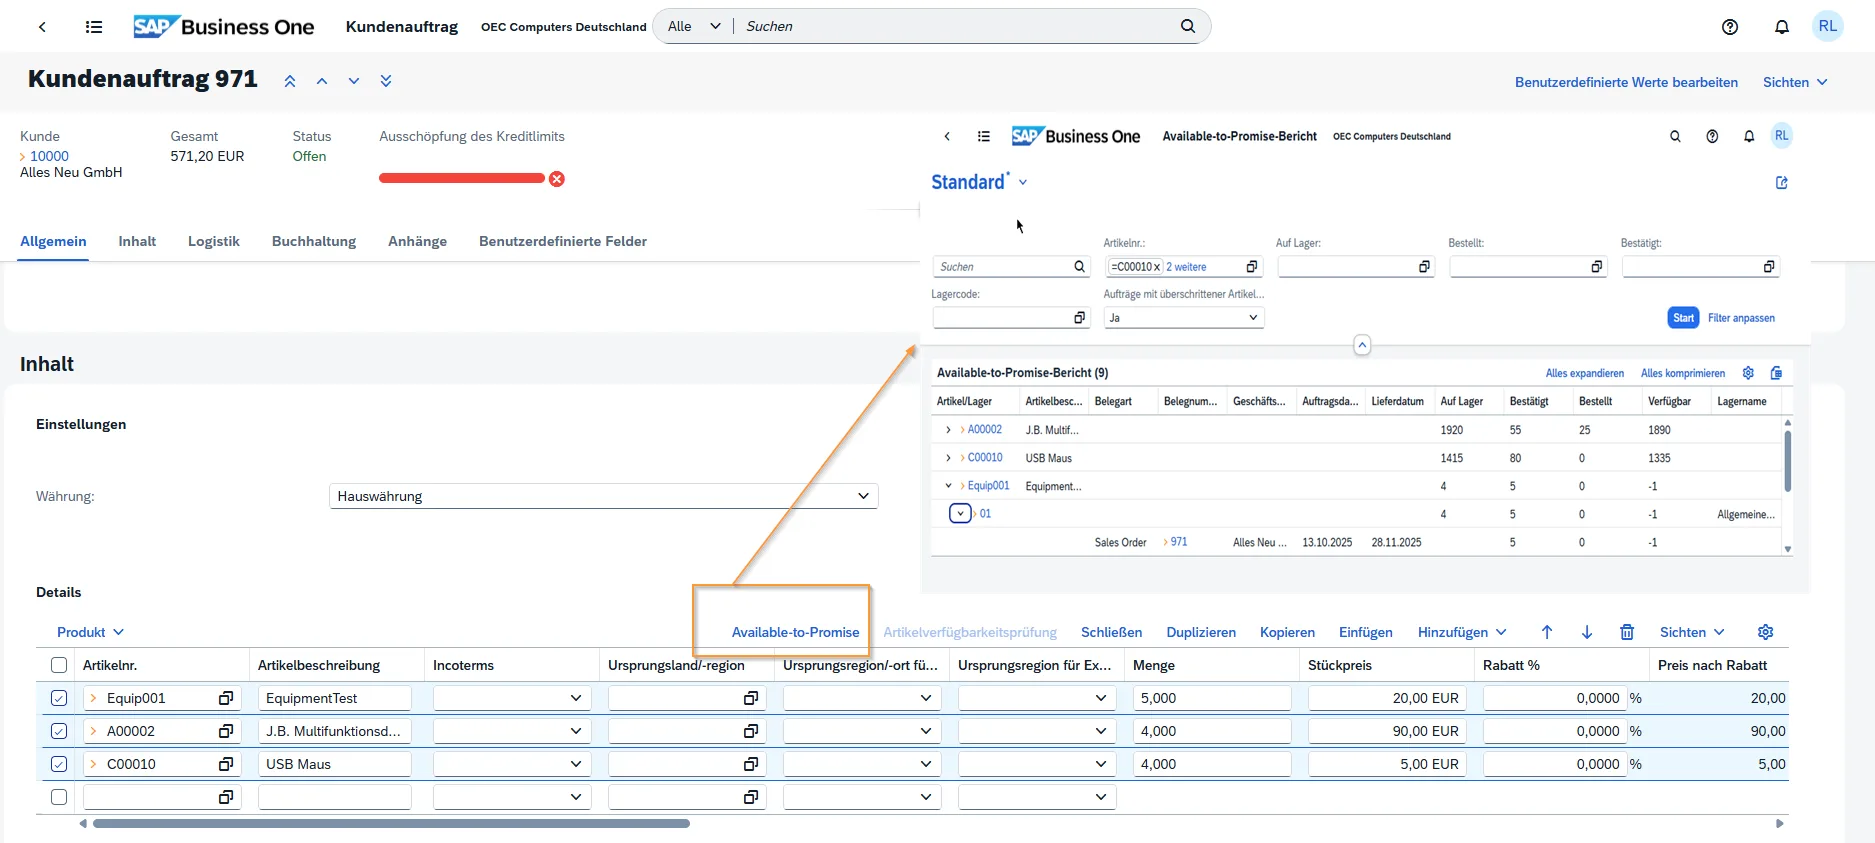Click search magnifier in top search bar
Viewport: 1875px width, 843px height.
(x=1188, y=26)
